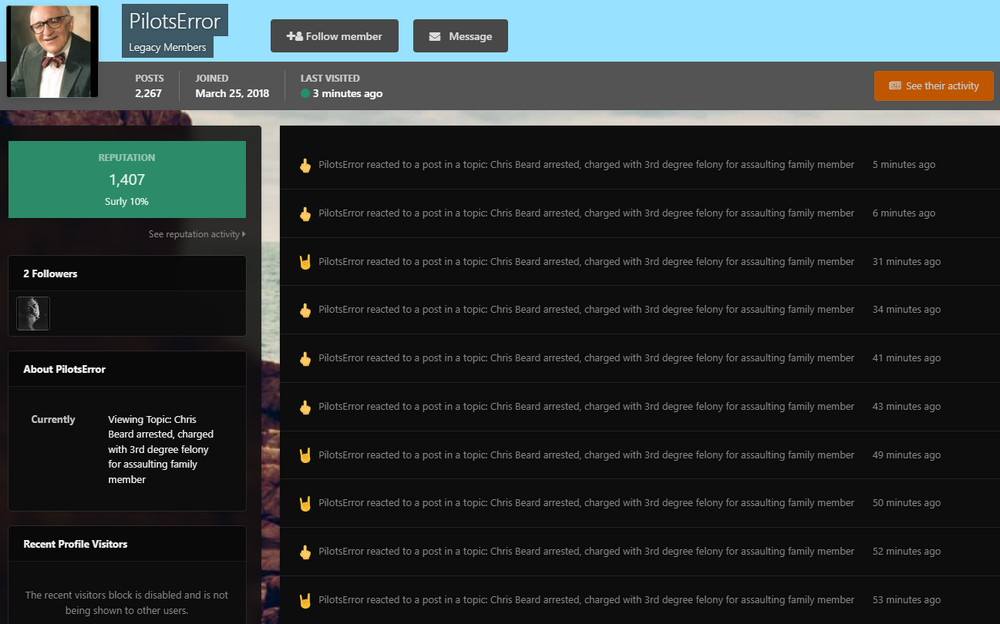Expand See reputation activity
This screenshot has height=624, width=1000.
pyautogui.click(x=196, y=234)
